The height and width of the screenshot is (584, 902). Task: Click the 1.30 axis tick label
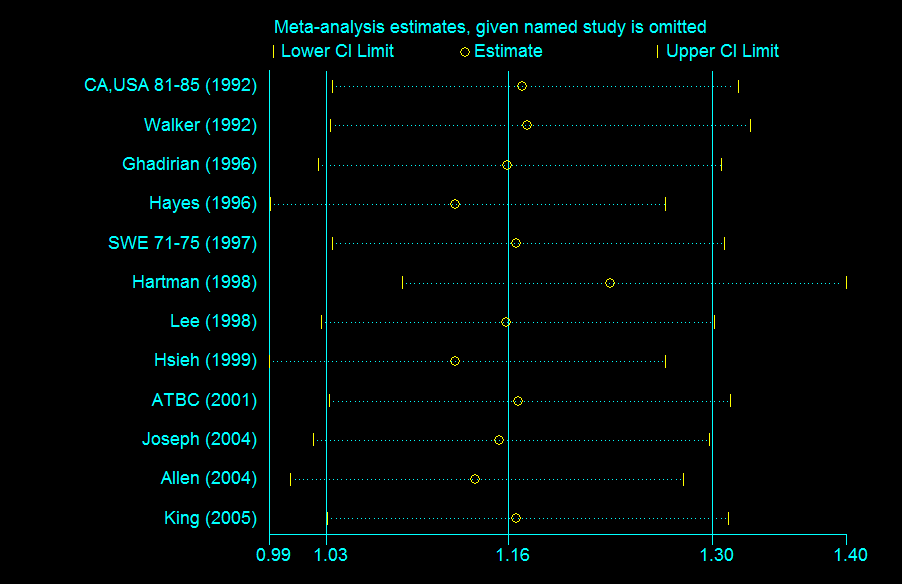[716, 555]
